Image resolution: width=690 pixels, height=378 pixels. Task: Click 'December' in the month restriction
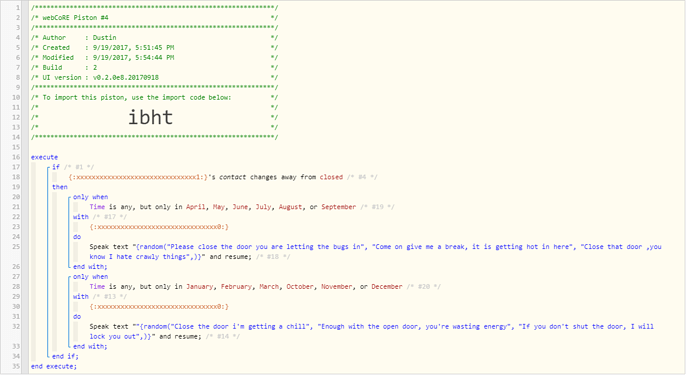click(x=386, y=286)
